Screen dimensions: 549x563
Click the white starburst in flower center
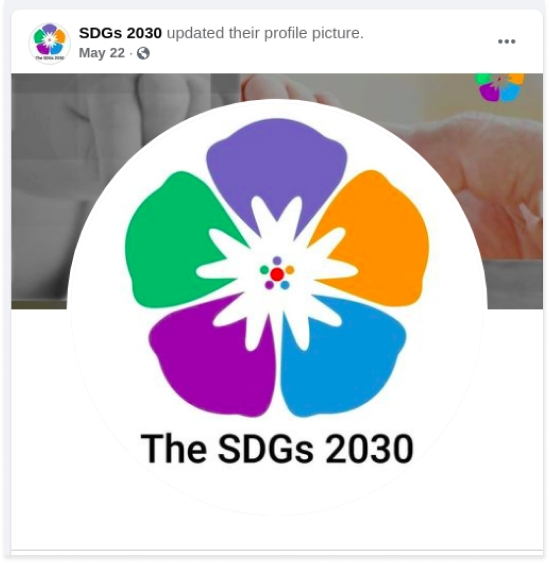277,275
